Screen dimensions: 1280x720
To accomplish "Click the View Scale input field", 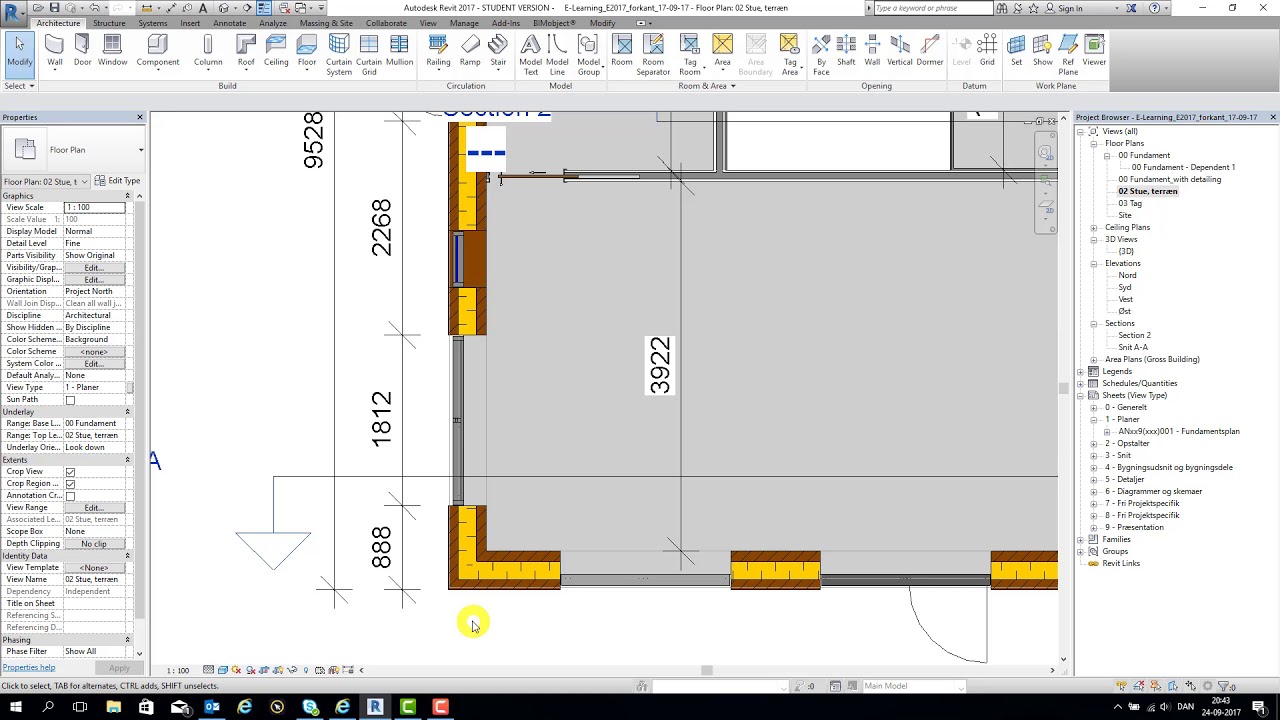I will click(x=95, y=207).
